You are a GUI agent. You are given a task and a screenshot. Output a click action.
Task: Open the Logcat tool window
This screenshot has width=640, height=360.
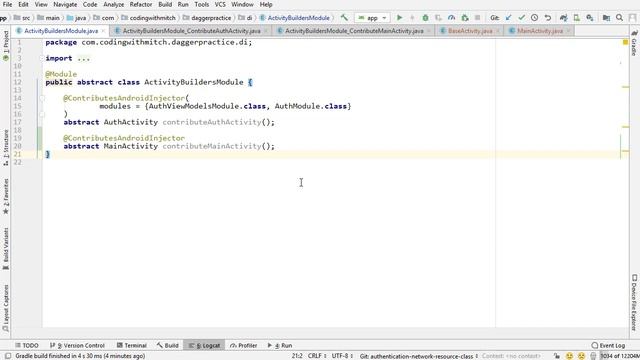coord(204,345)
